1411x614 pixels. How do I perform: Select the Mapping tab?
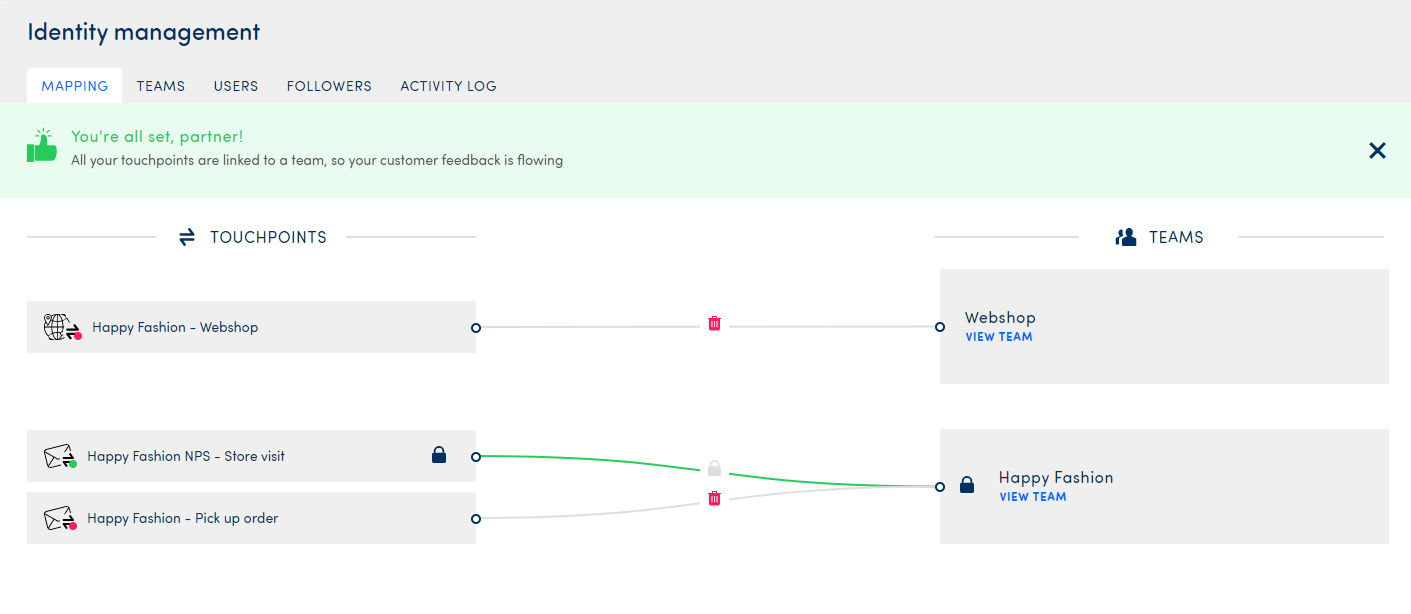(75, 86)
